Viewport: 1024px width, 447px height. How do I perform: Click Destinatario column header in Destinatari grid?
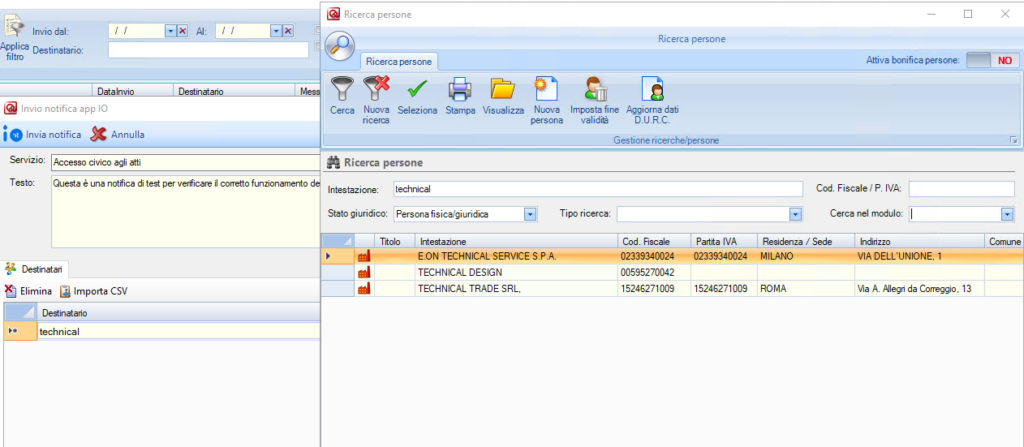click(x=179, y=313)
